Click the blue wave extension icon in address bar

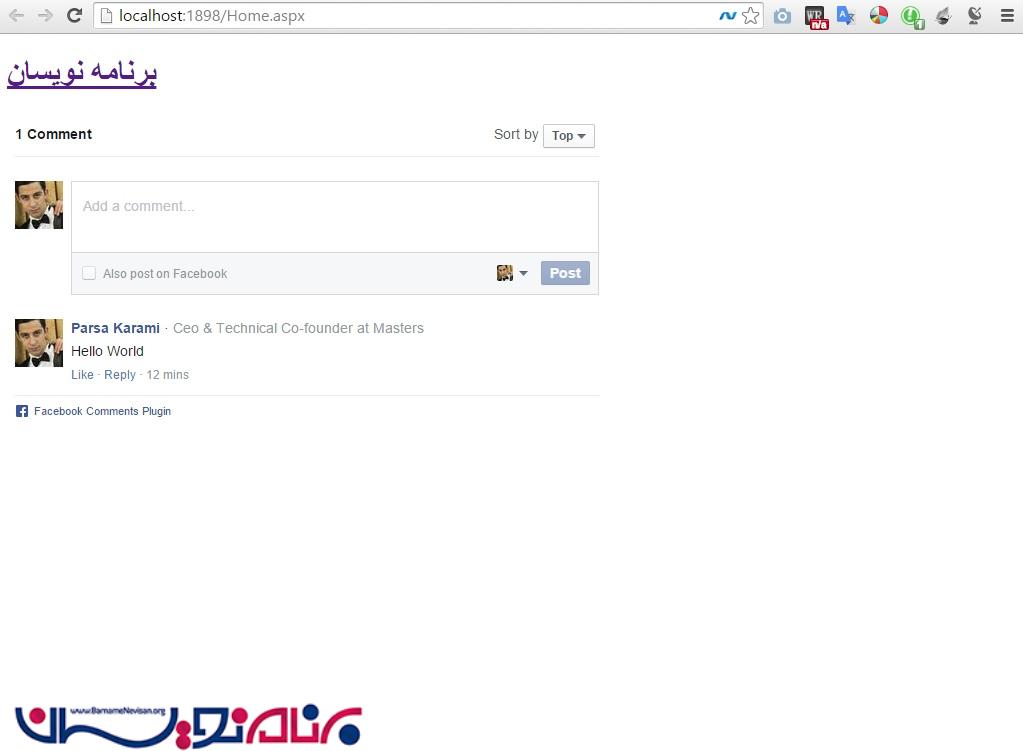pos(727,16)
